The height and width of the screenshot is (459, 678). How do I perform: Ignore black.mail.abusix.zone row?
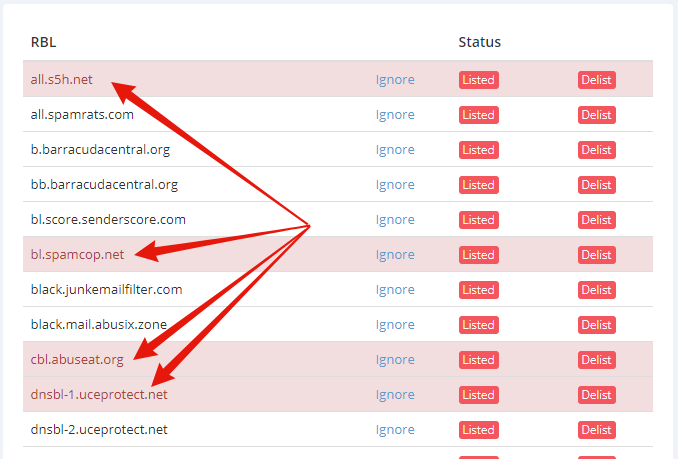click(395, 325)
